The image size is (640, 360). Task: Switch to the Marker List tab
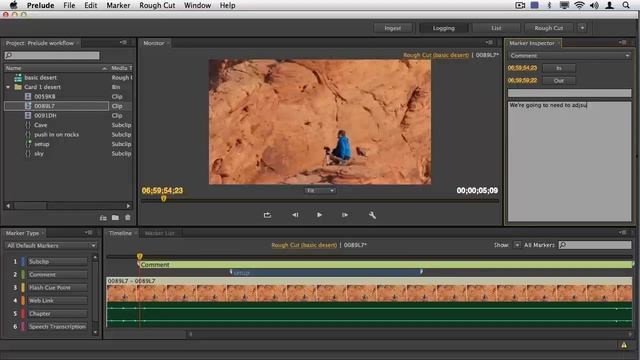pos(160,233)
